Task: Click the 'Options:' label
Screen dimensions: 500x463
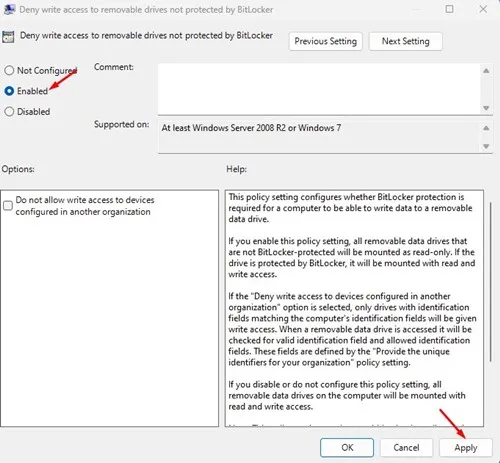Action: click(x=18, y=169)
